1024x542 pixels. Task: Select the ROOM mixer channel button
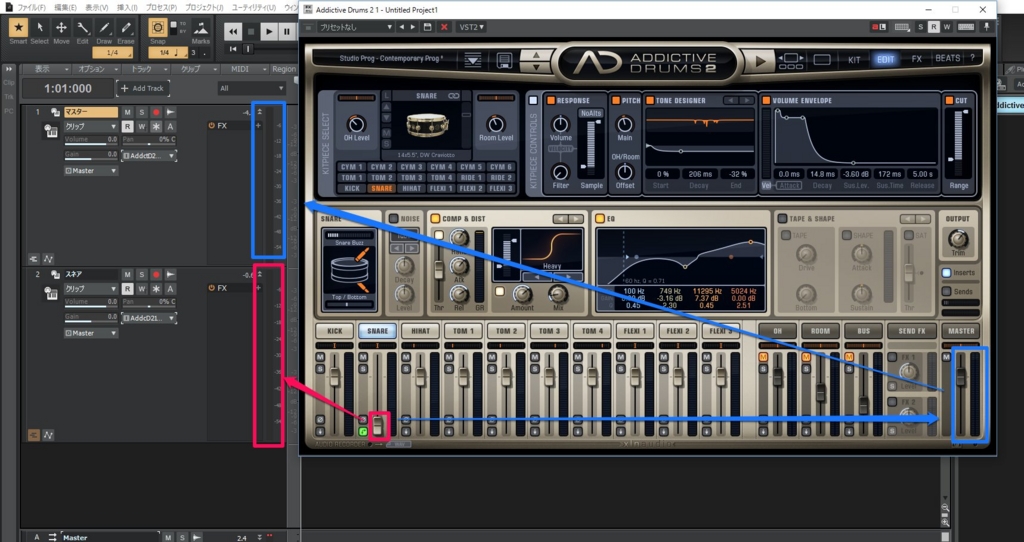[820, 331]
